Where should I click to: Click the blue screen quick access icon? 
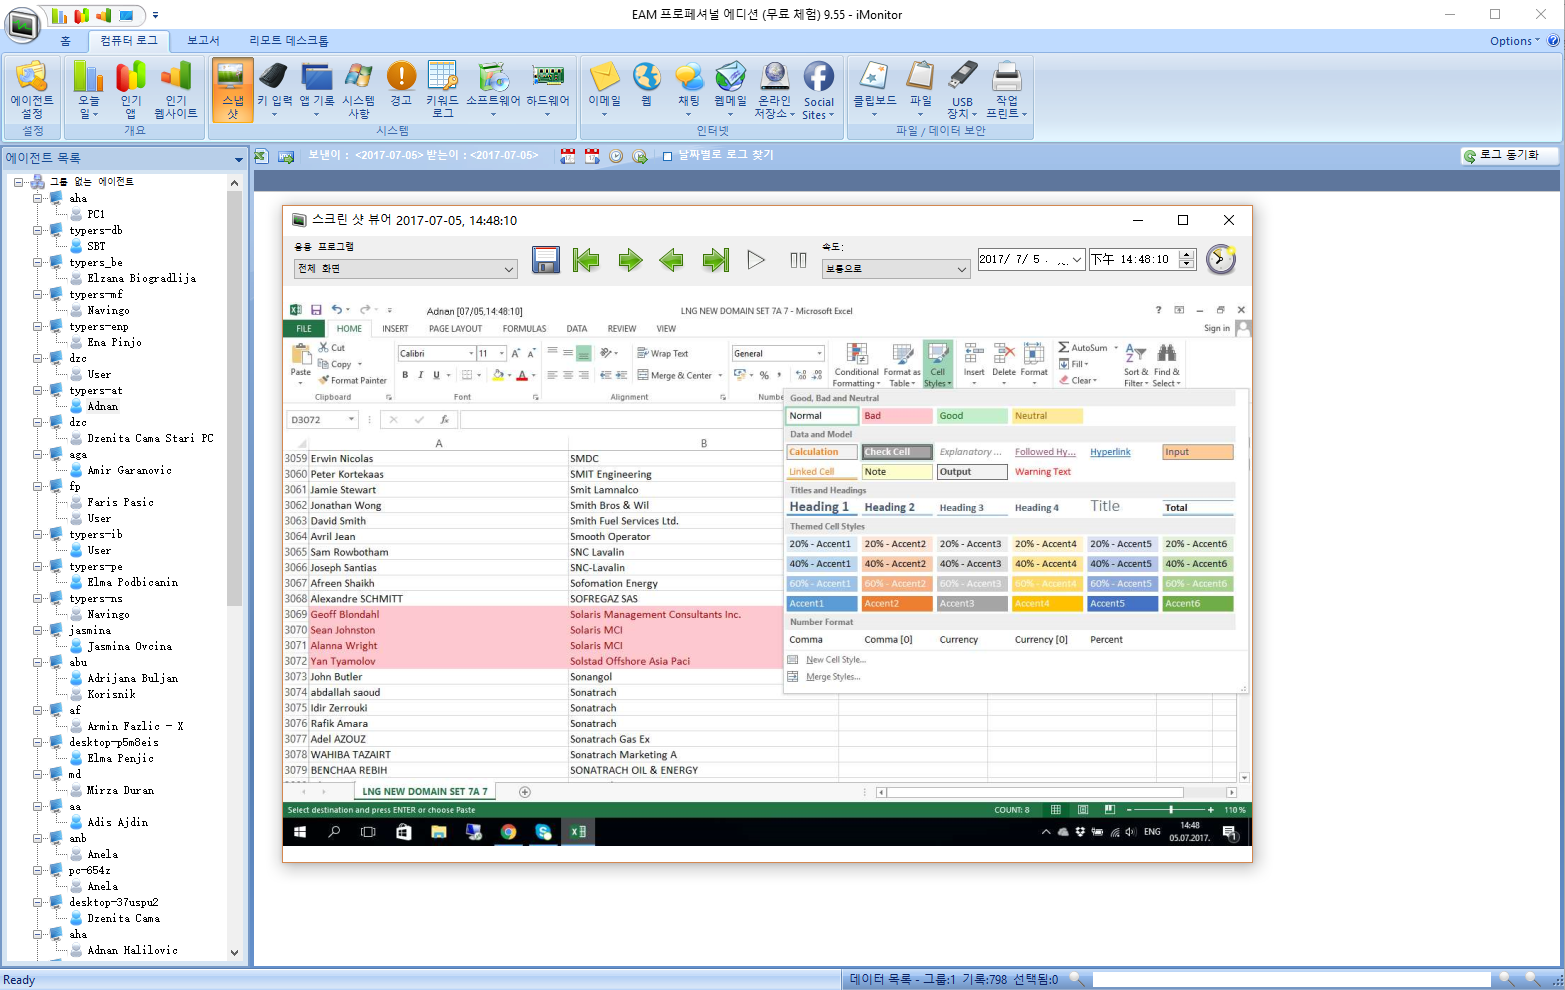pos(126,15)
